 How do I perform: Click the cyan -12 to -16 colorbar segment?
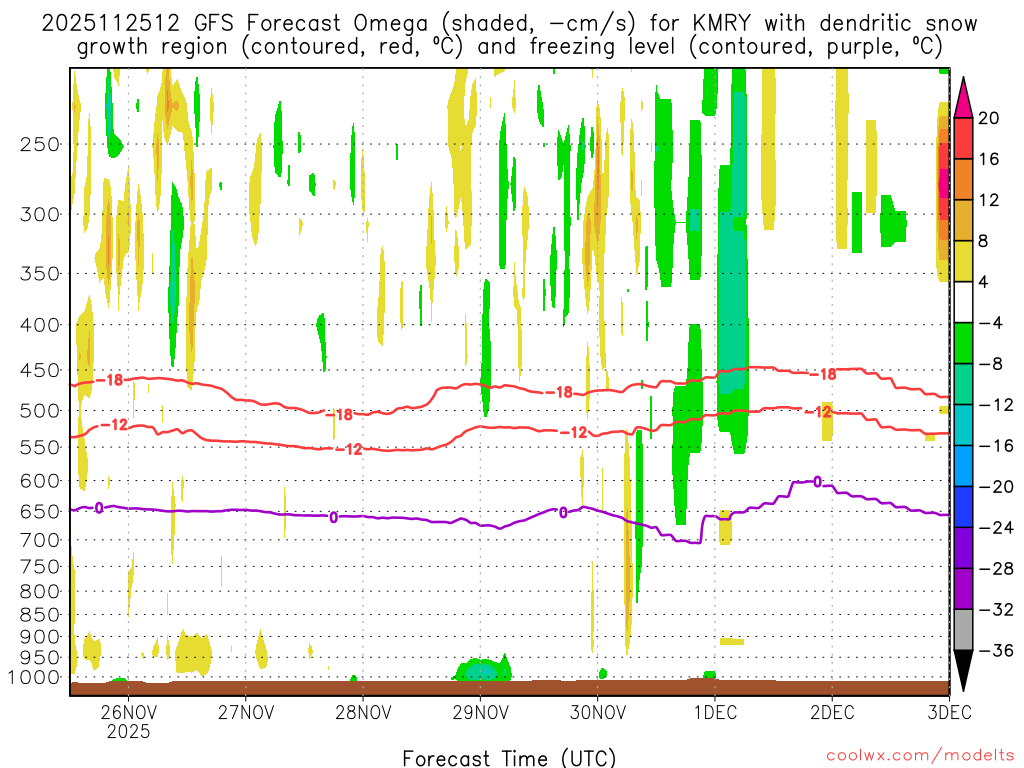coord(963,425)
